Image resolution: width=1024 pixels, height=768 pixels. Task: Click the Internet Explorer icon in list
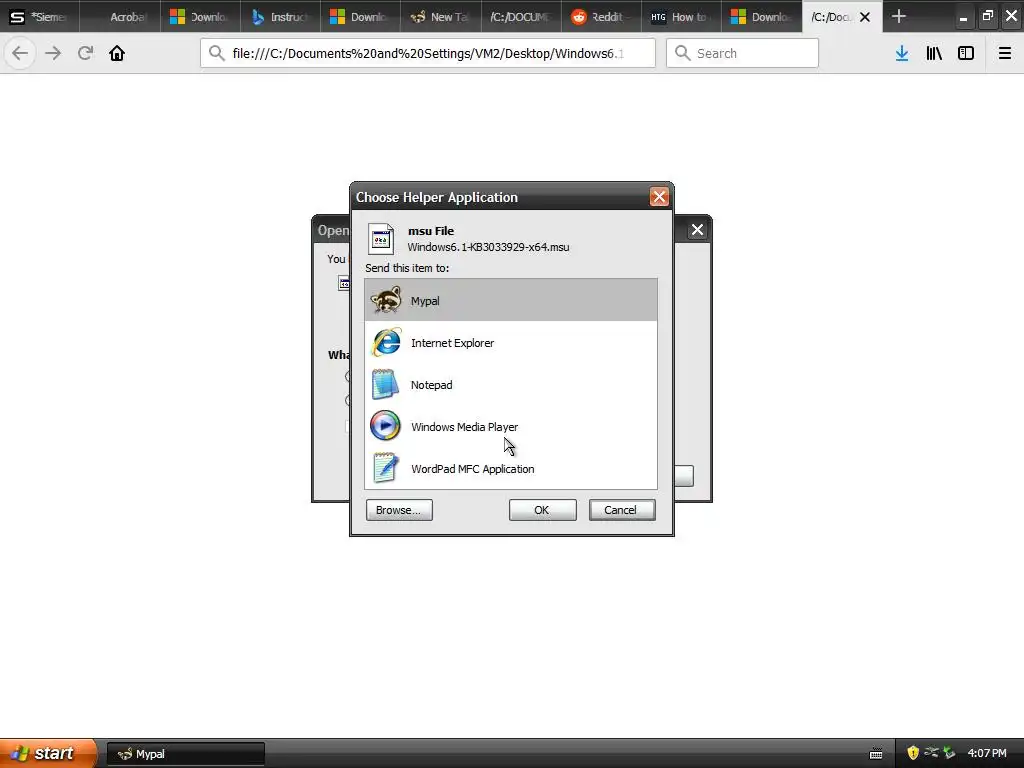click(x=386, y=342)
